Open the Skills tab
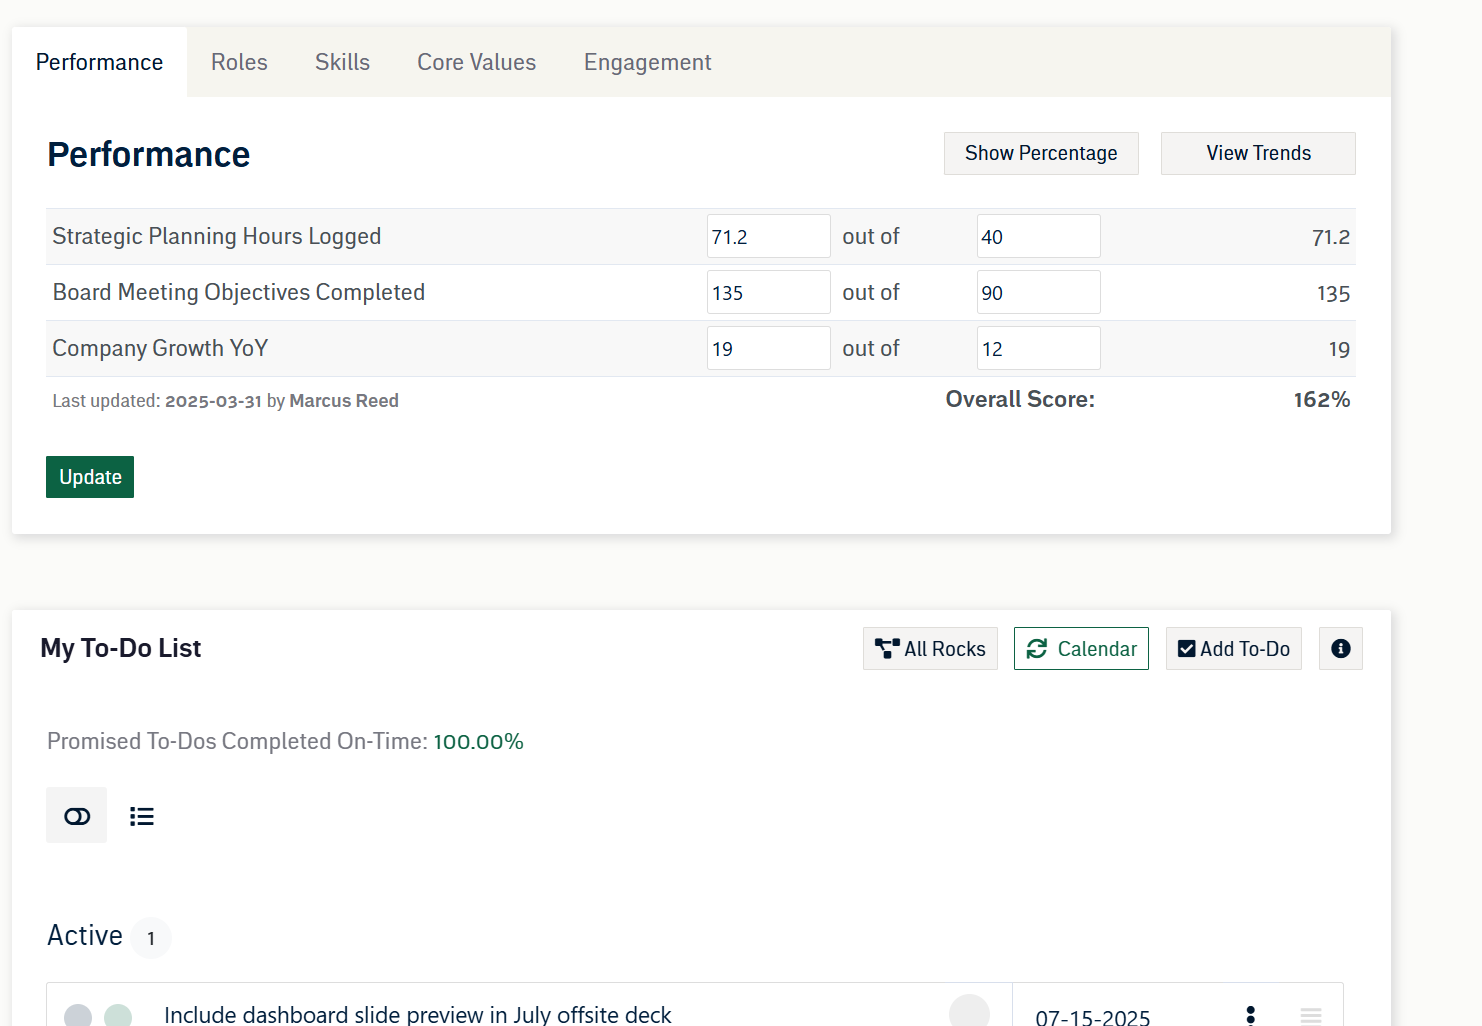Viewport: 1482px width, 1026px height. pyautogui.click(x=342, y=62)
